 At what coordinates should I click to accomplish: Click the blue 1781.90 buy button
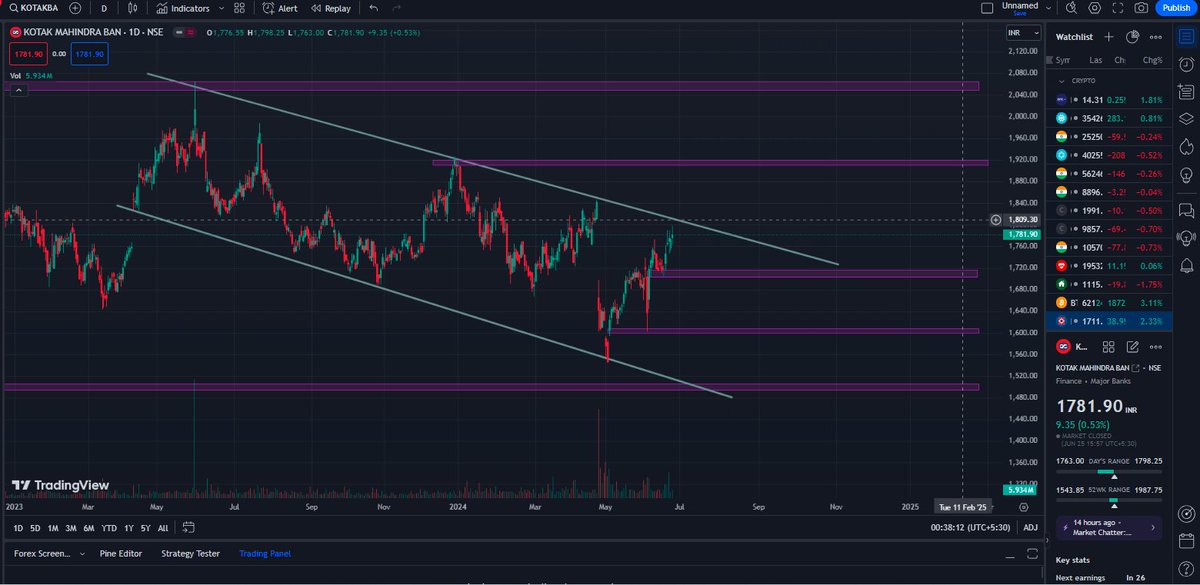(x=90, y=54)
